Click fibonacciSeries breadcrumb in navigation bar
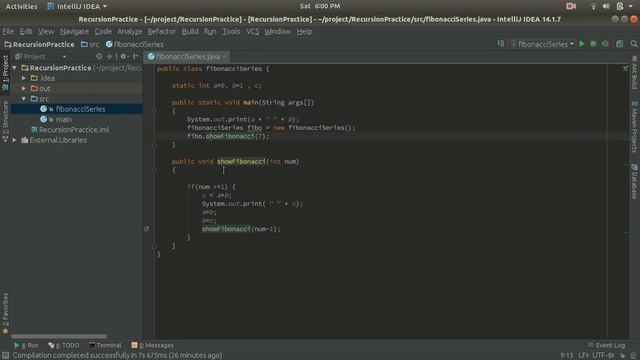 (135, 44)
